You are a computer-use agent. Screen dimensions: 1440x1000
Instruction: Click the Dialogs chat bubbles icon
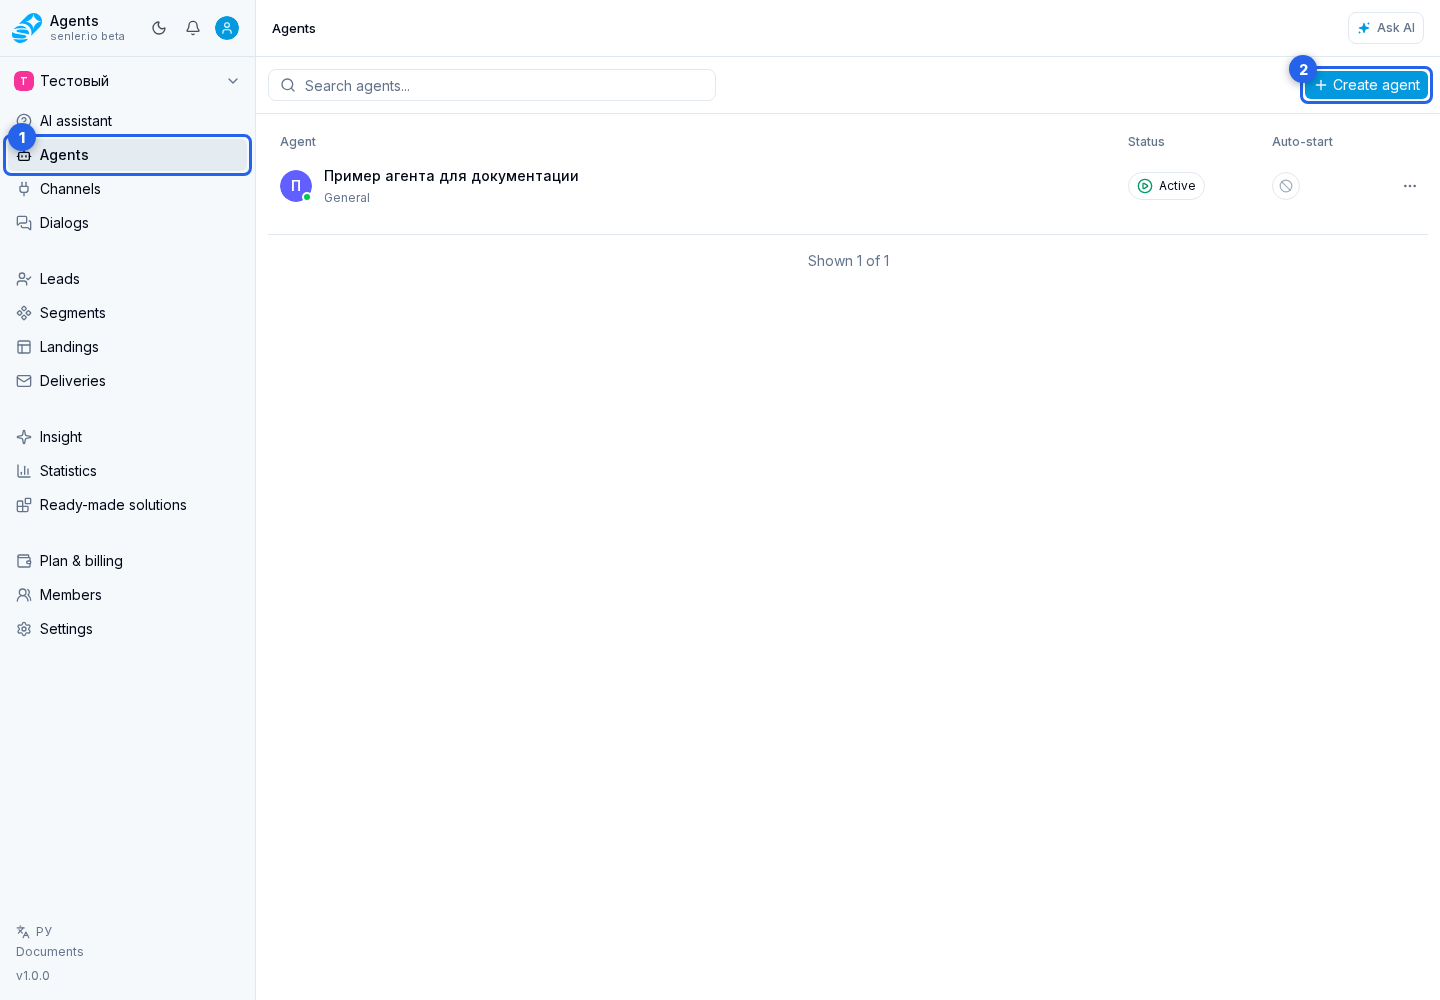(24, 223)
